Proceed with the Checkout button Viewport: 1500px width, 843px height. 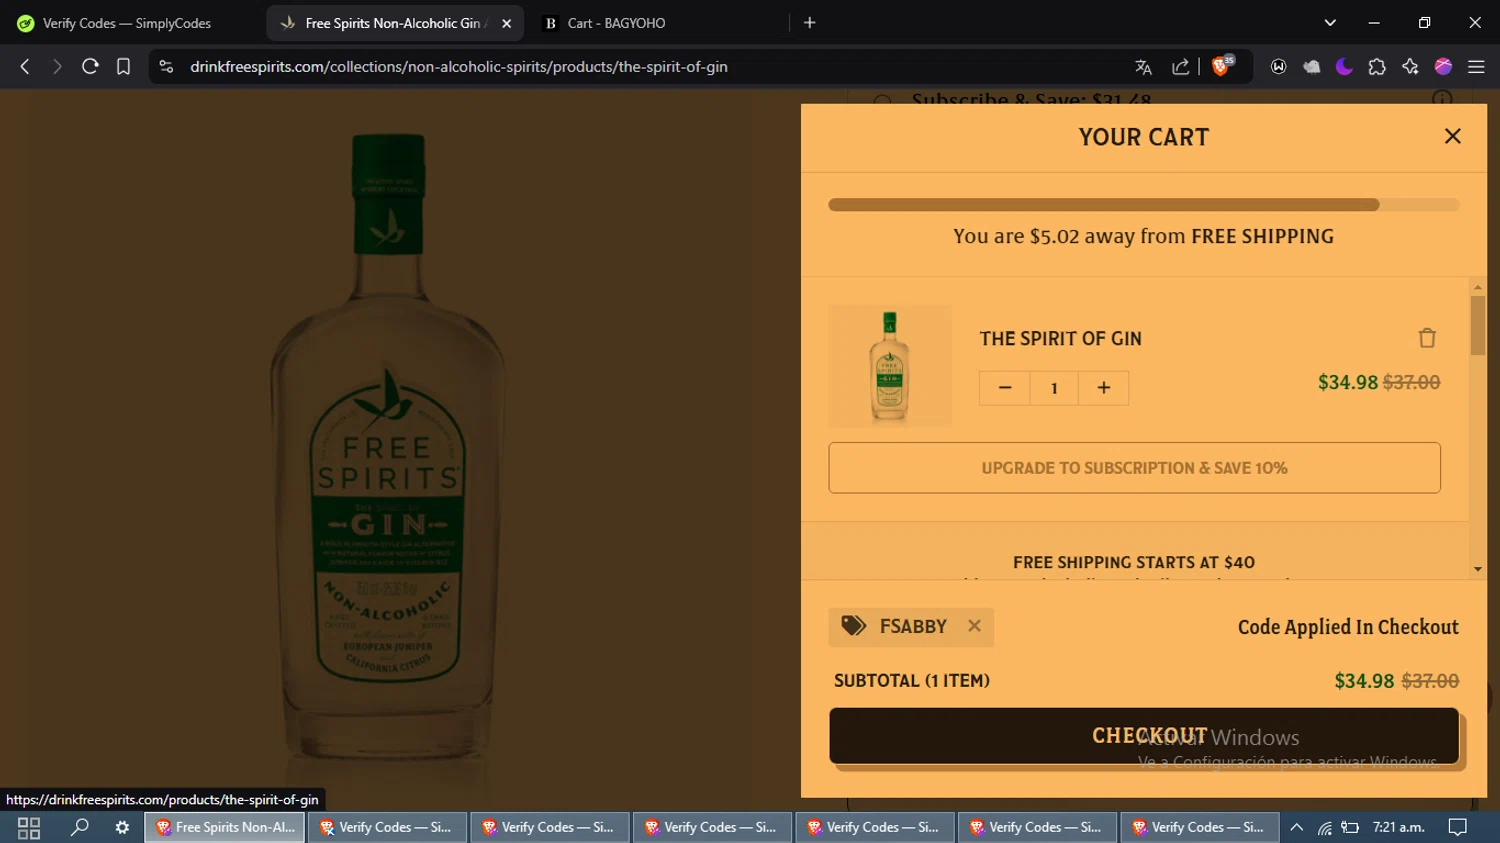coord(1144,736)
